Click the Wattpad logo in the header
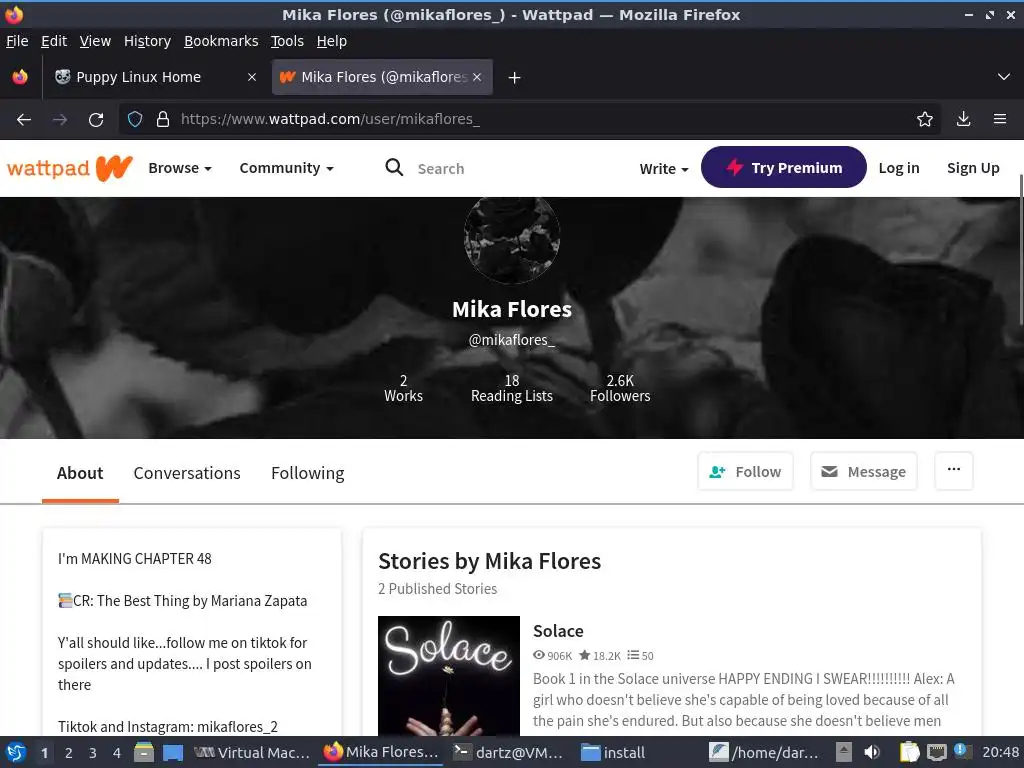The width and height of the screenshot is (1024, 768). [x=69, y=168]
